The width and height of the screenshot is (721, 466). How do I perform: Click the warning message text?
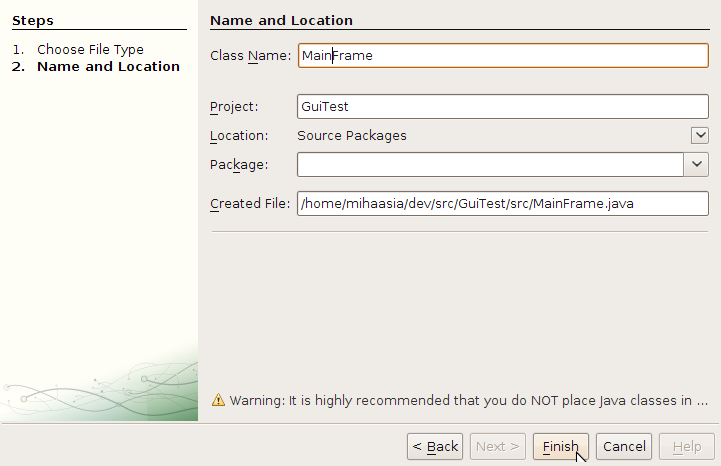click(x=469, y=400)
